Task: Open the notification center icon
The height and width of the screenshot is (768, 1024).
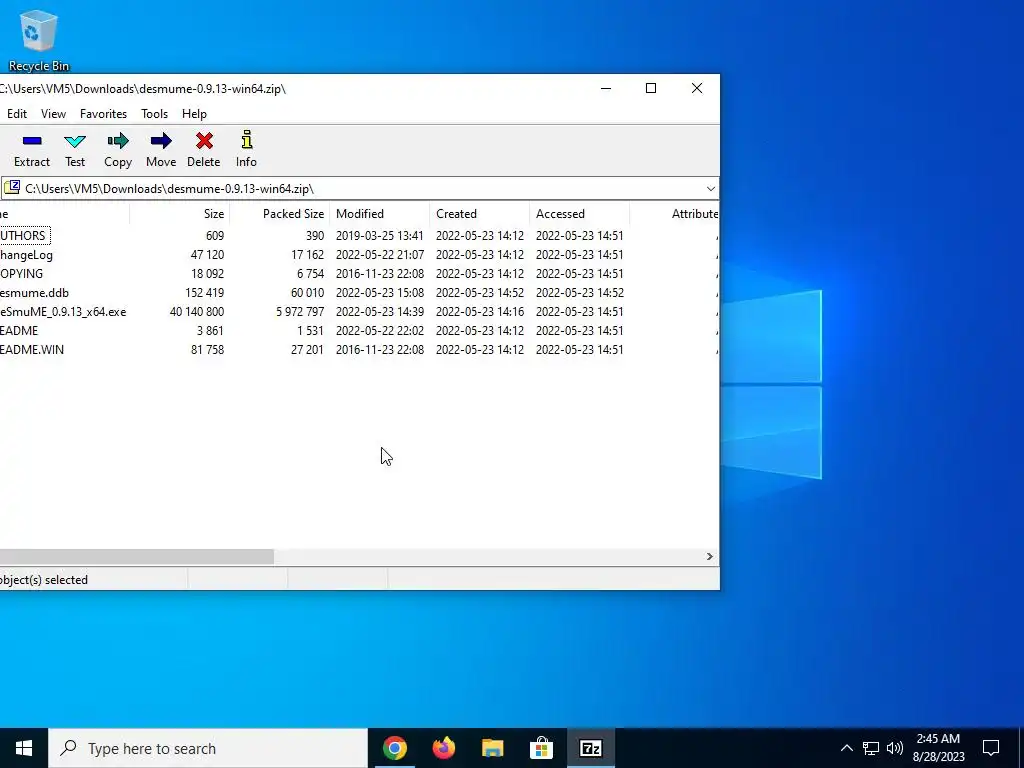Action: click(x=991, y=748)
